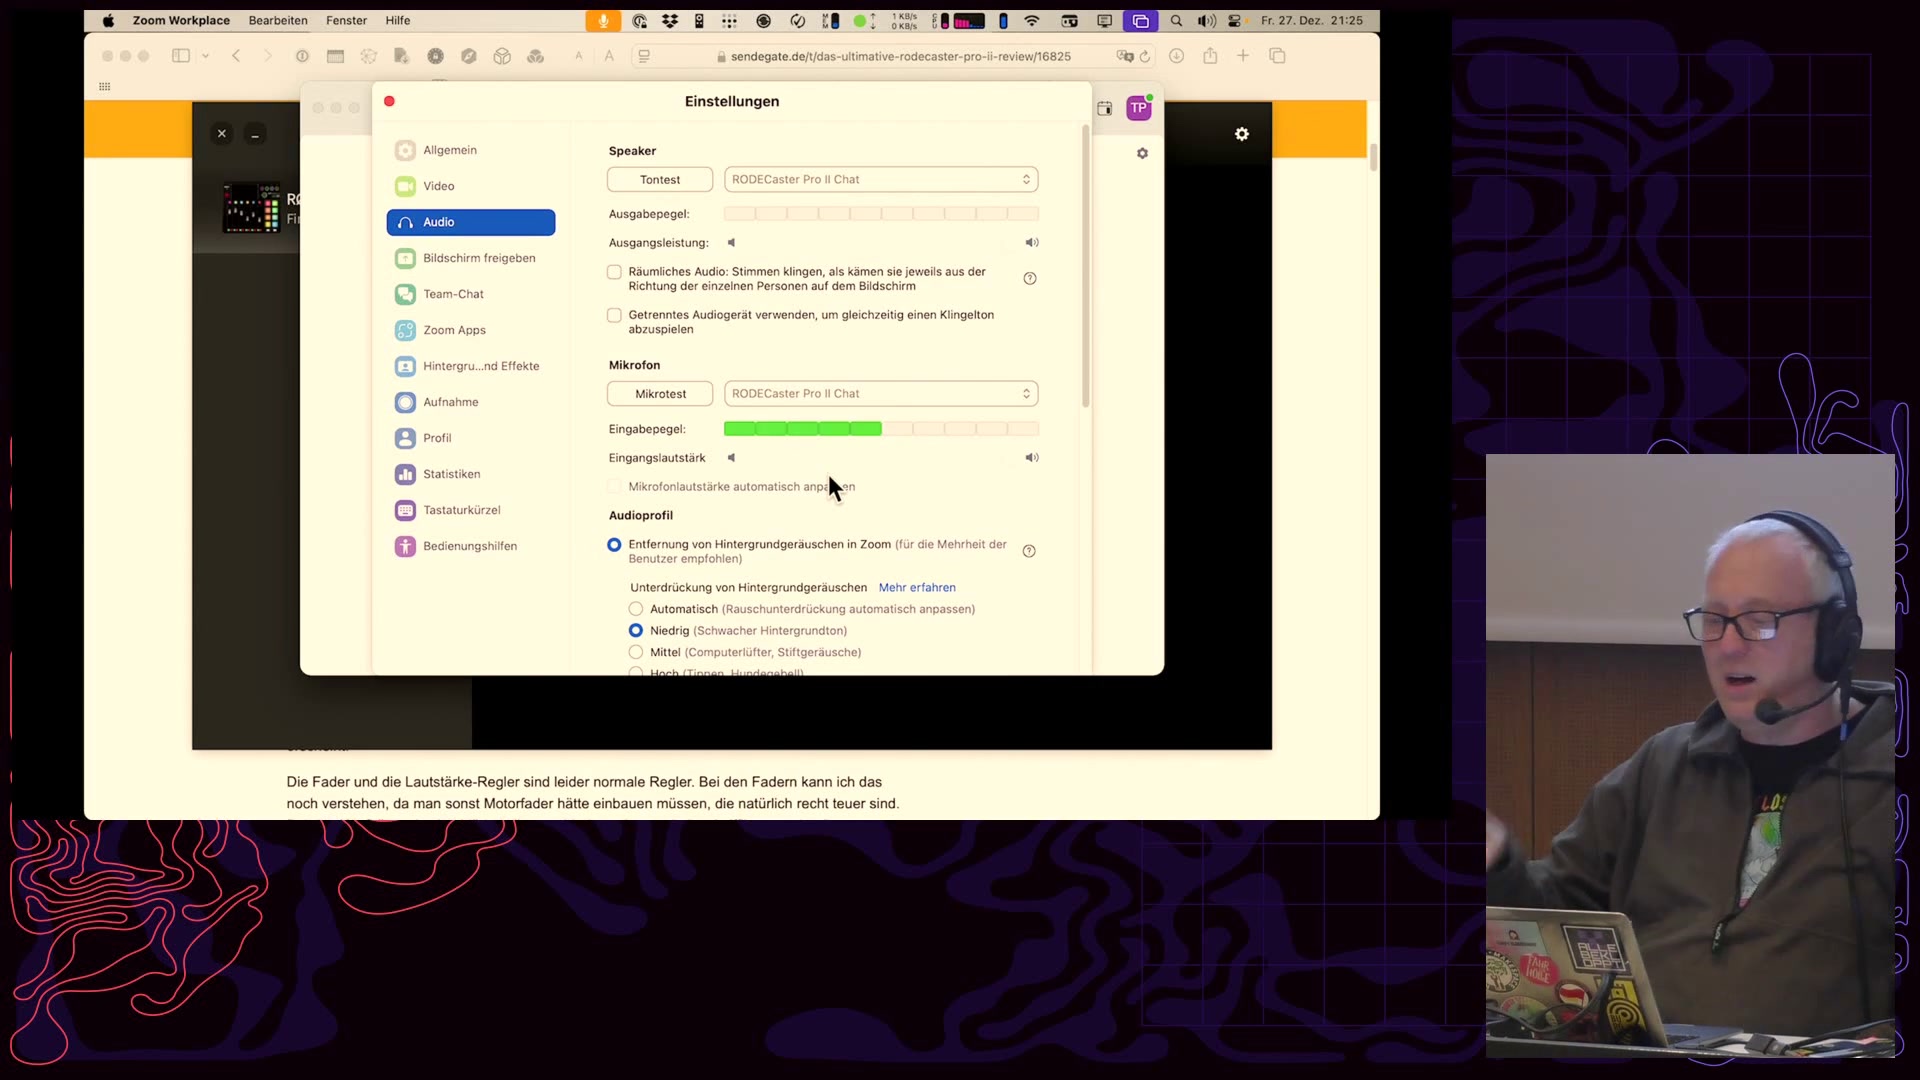This screenshot has height=1080, width=1920.
Task: Select Mittel noise suppression option
Action: coord(636,652)
